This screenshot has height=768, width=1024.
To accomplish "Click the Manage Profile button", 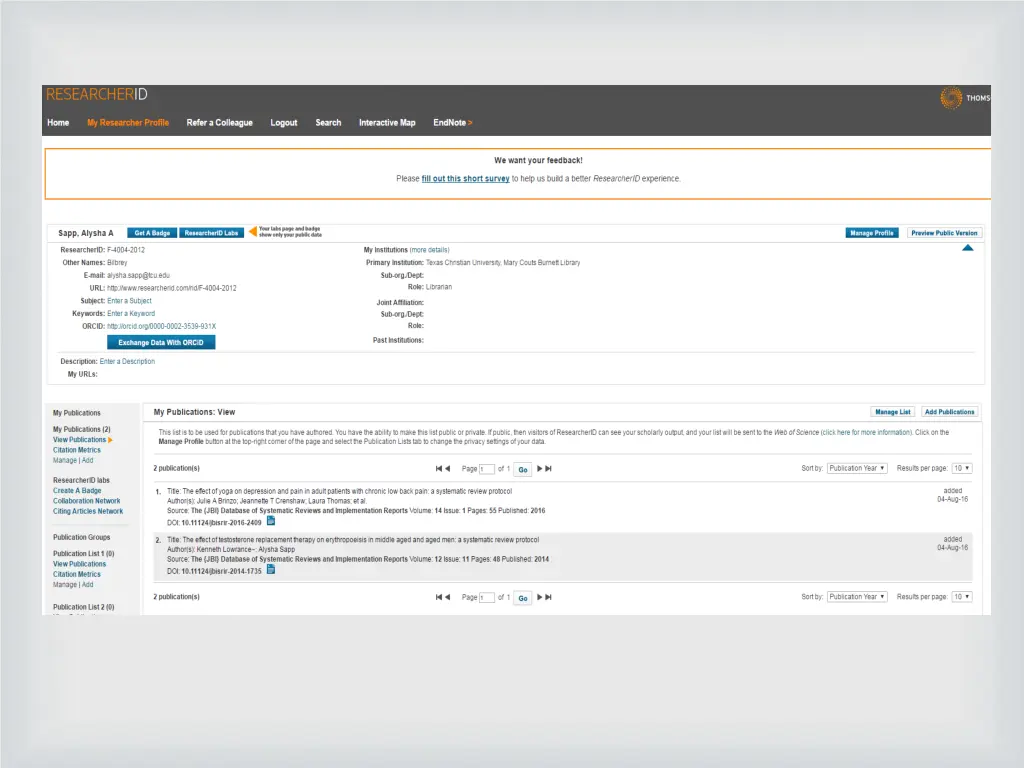I will point(872,233).
